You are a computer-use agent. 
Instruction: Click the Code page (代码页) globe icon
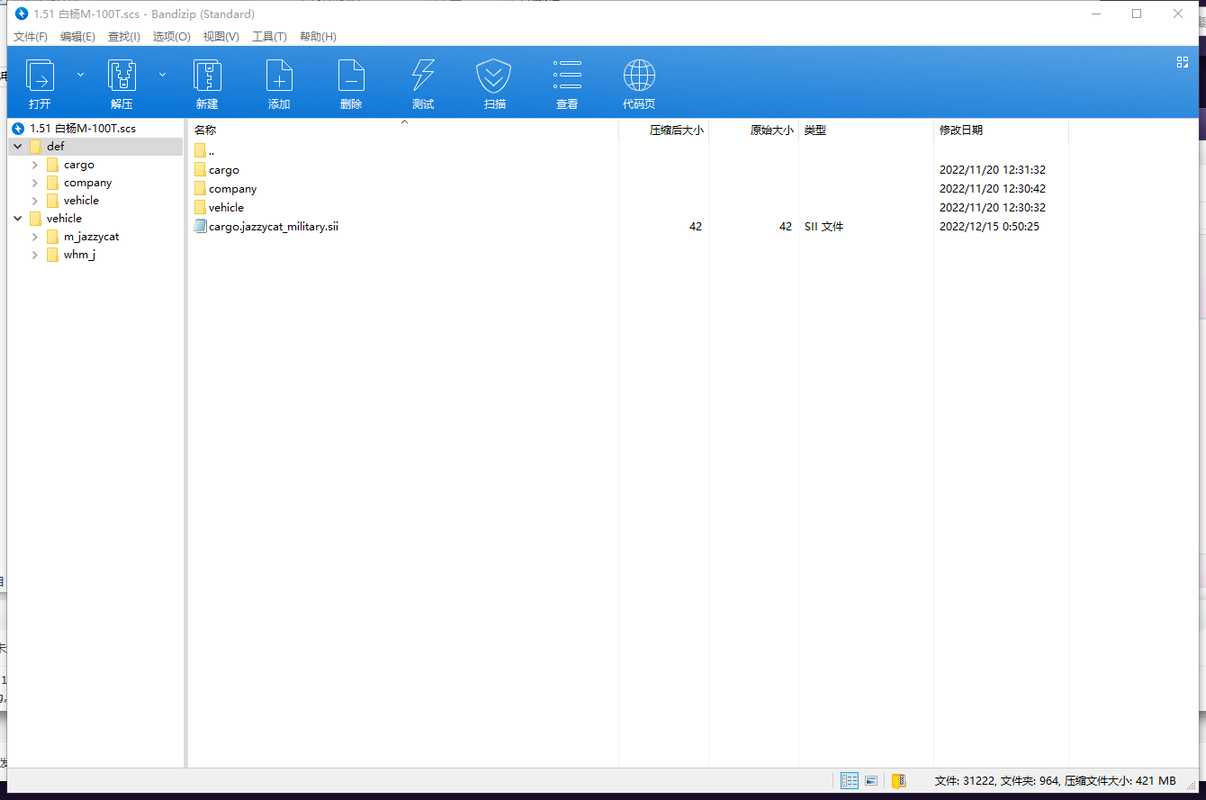(x=639, y=76)
